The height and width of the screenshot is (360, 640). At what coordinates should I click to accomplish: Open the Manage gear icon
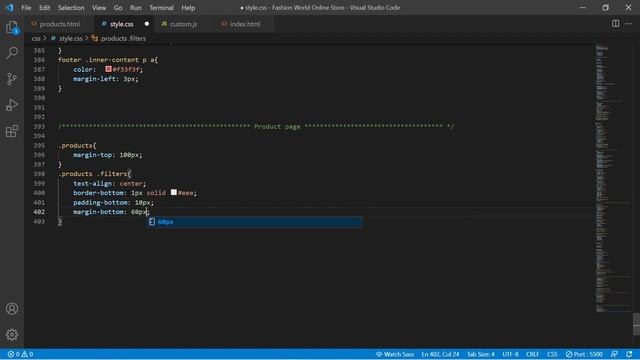point(12,335)
